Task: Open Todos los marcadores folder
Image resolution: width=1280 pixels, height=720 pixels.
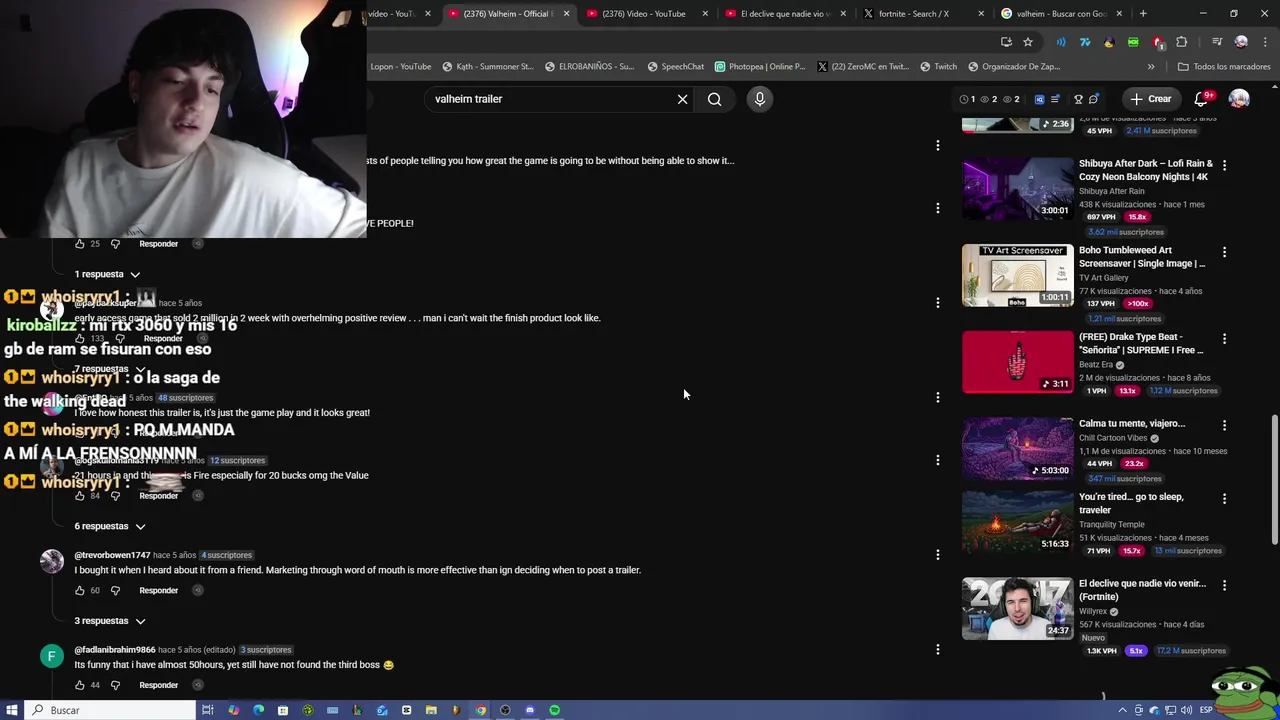Action: tap(1224, 67)
